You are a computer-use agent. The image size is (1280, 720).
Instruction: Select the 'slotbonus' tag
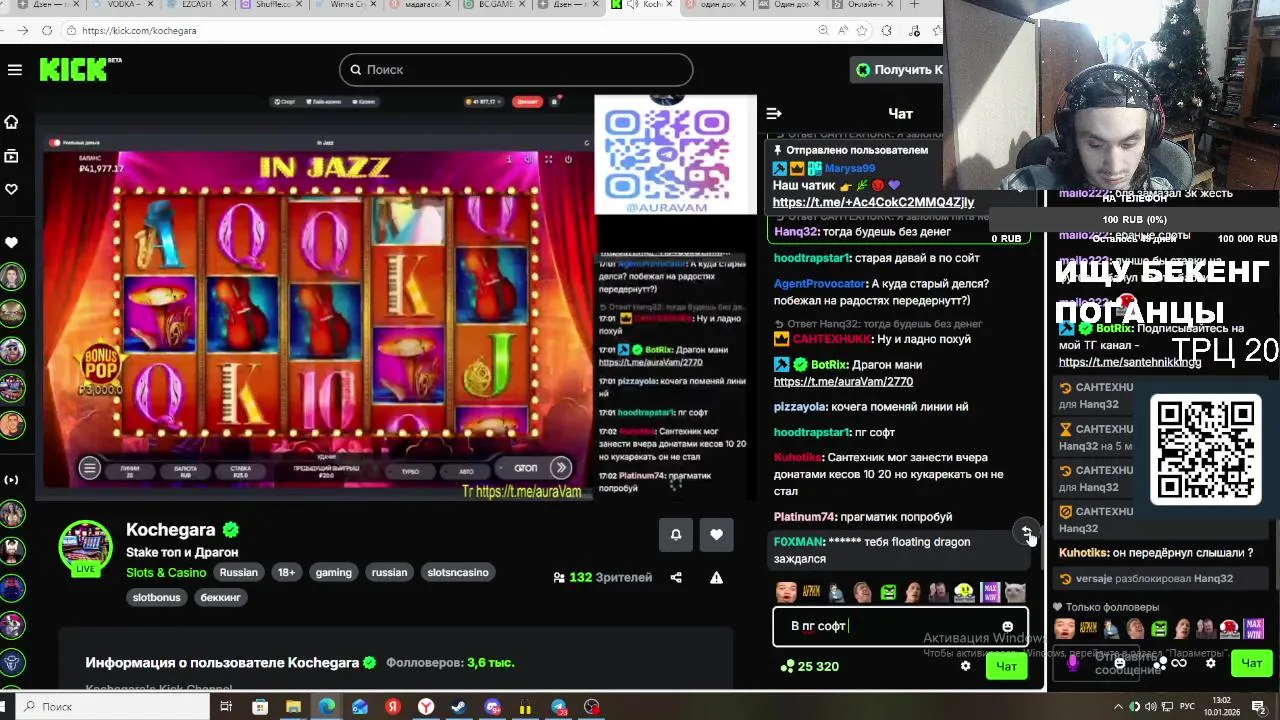(156, 597)
